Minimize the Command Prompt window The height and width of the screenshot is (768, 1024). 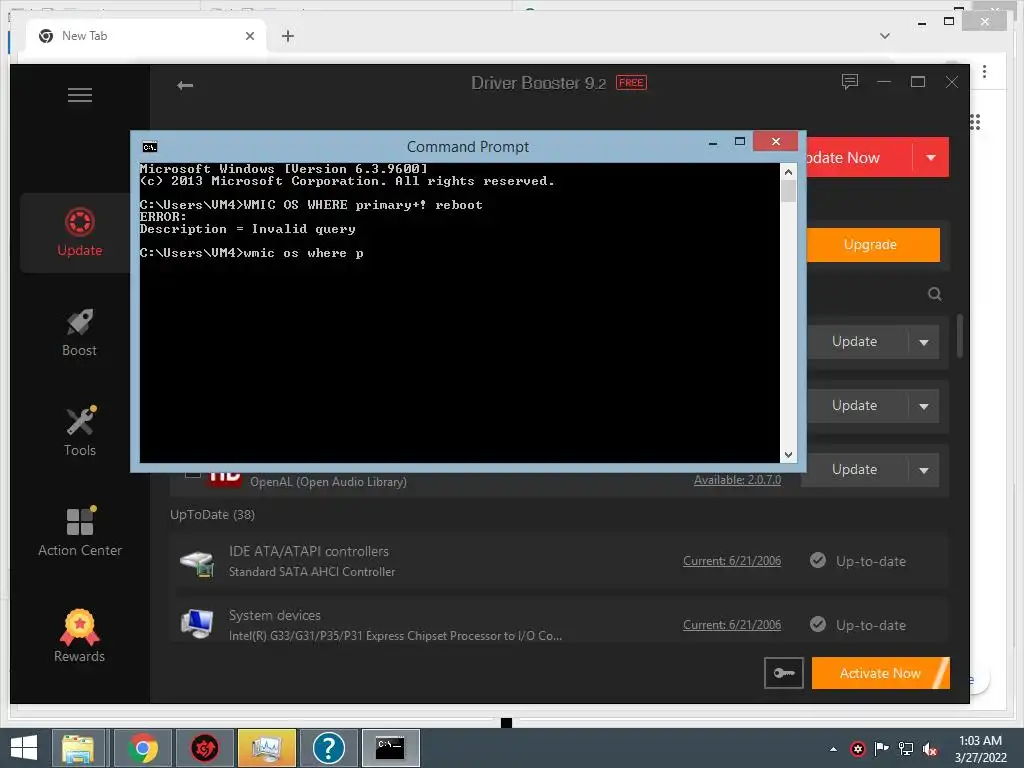click(713, 142)
